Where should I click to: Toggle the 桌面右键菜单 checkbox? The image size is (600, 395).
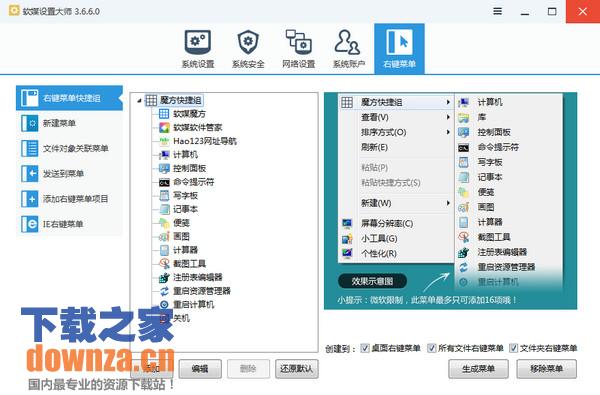(x=365, y=348)
